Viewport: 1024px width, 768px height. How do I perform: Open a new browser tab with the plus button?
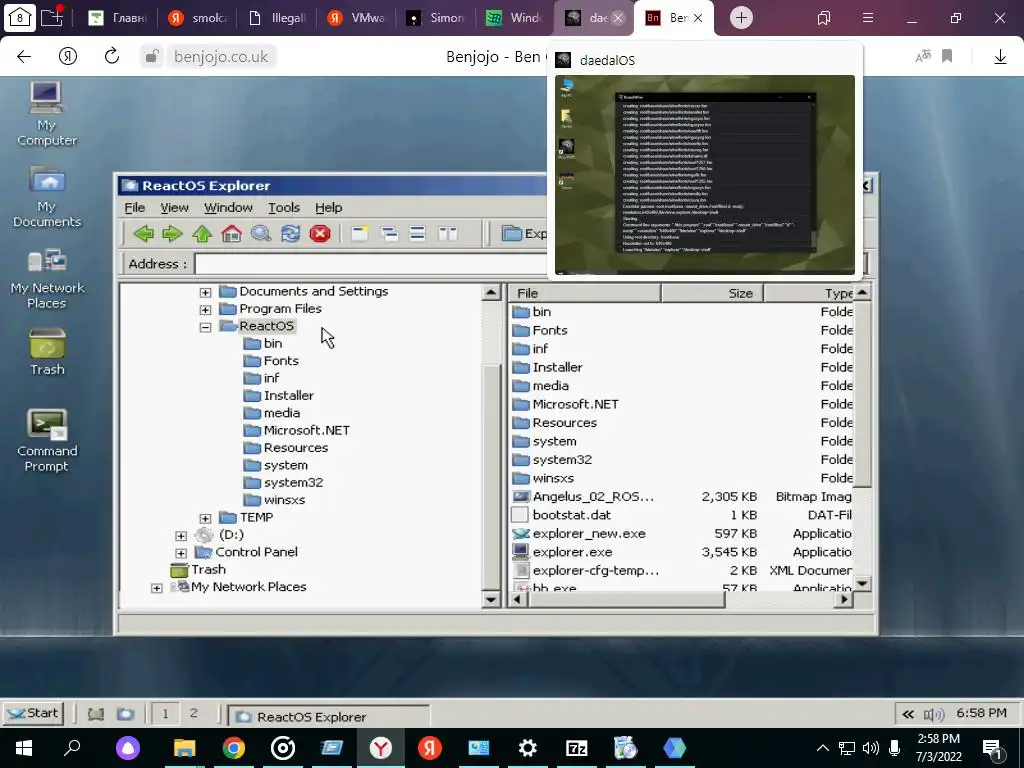[741, 18]
